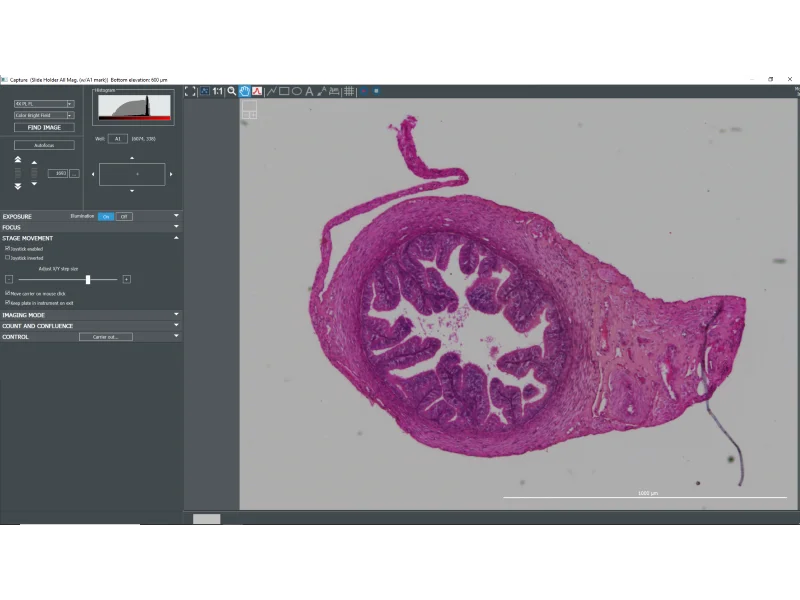Expand the CONTROL section arrow

[176, 336]
